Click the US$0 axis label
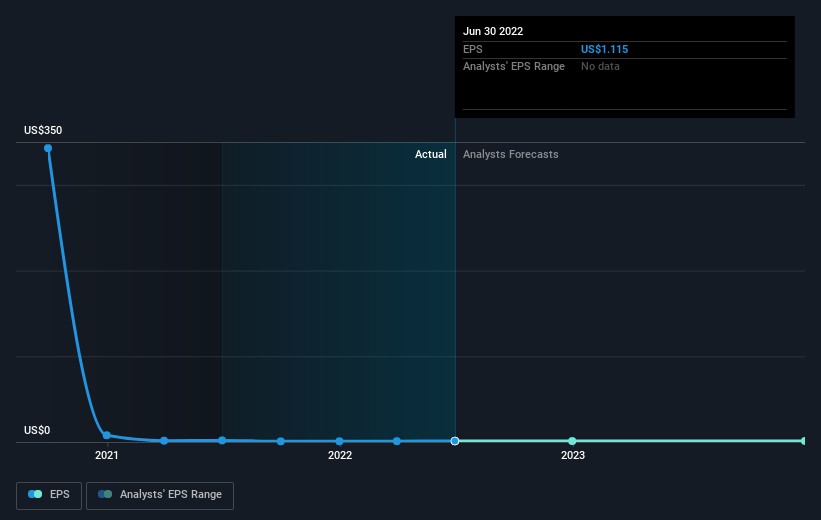This screenshot has width=821, height=520. (37, 430)
